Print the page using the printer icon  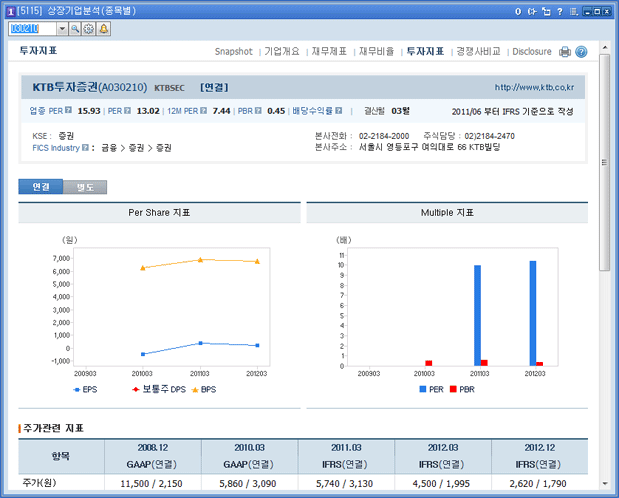pos(565,52)
